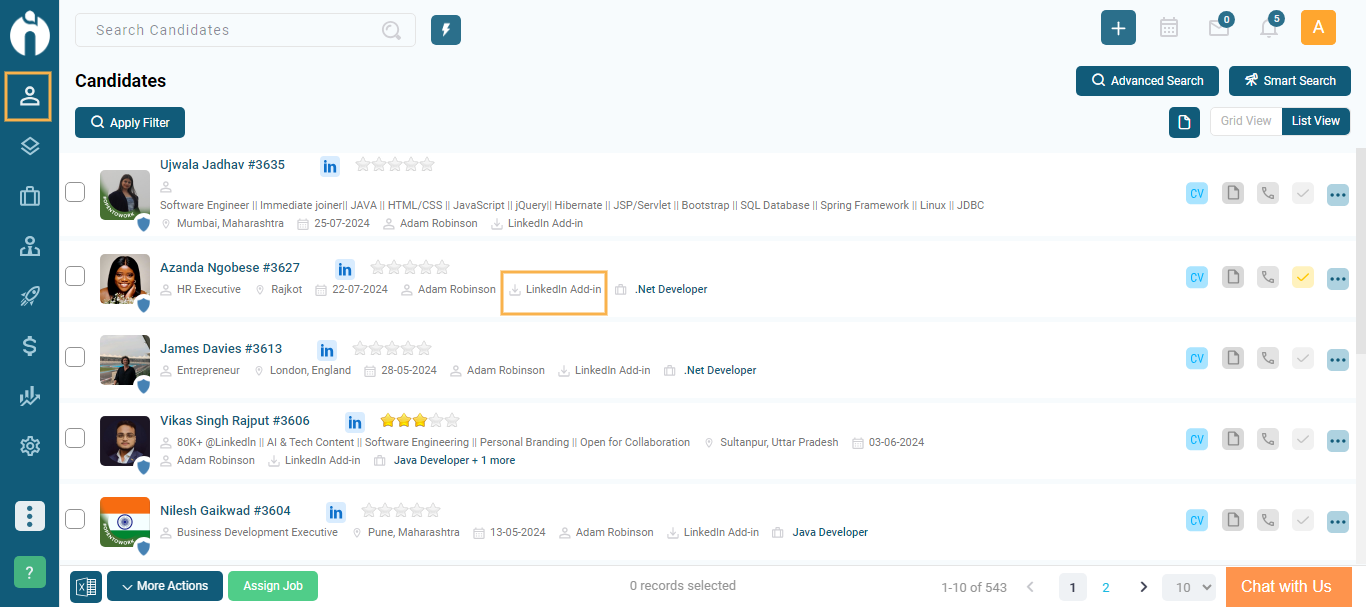Open the mail inbox icon

coord(1218,28)
